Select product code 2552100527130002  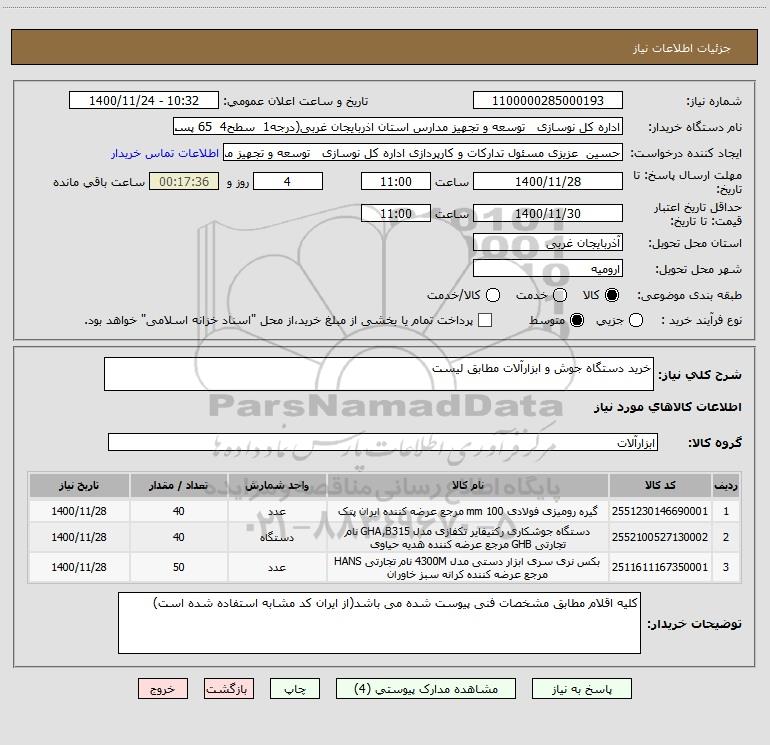click(660, 537)
